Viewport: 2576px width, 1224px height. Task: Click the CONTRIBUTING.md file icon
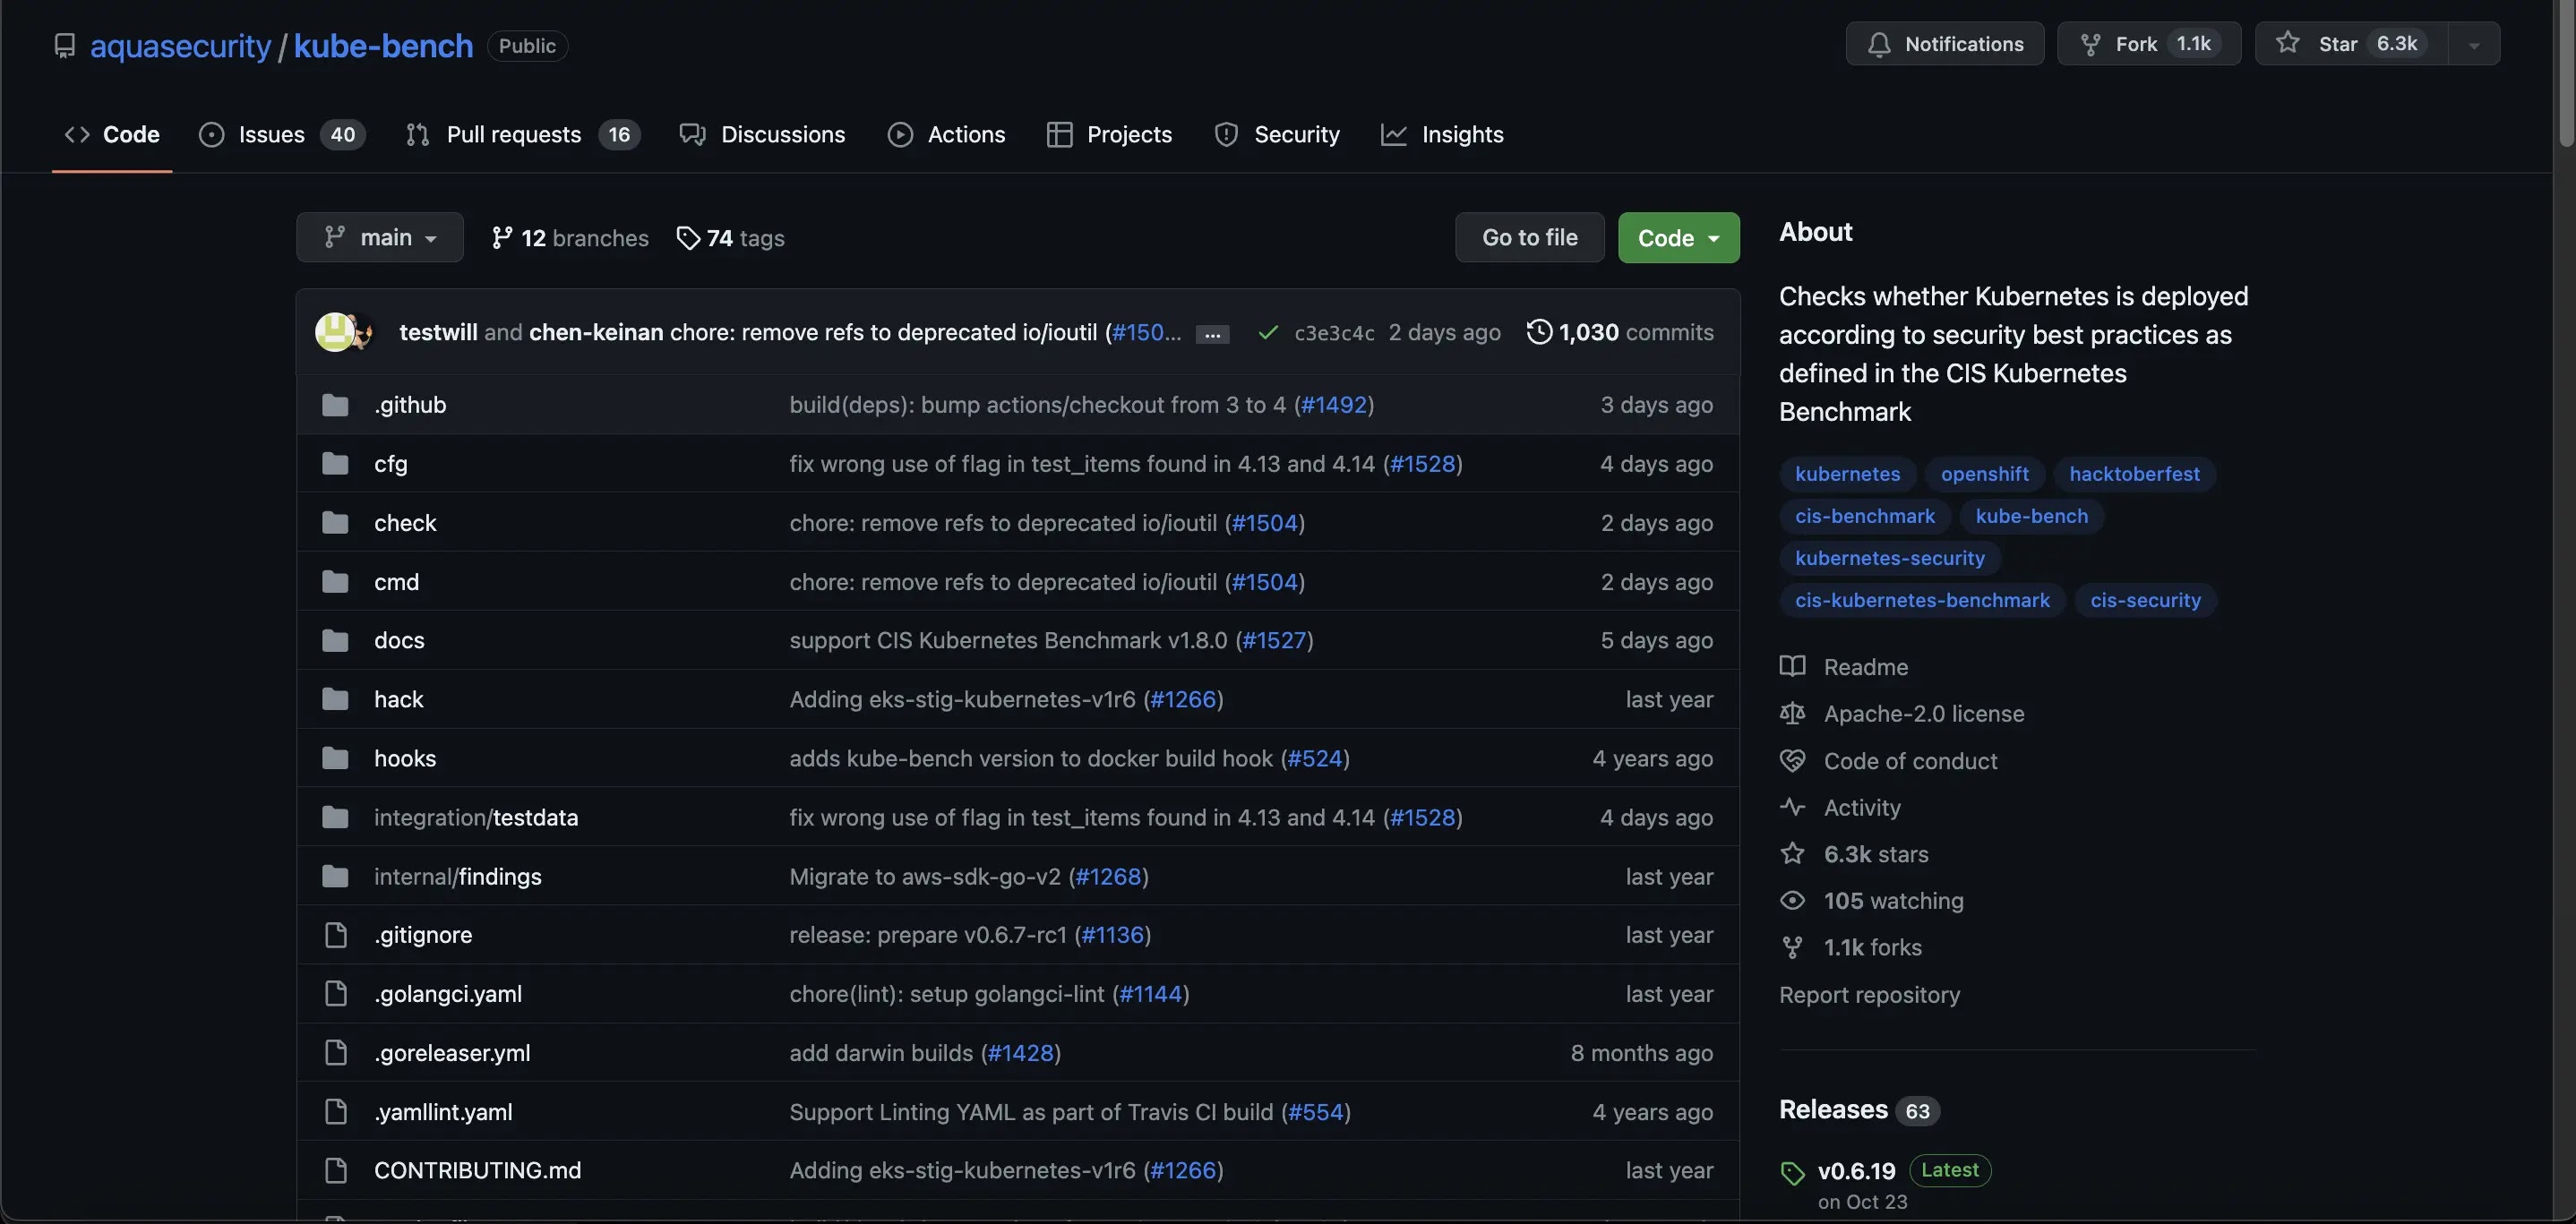(x=335, y=1170)
